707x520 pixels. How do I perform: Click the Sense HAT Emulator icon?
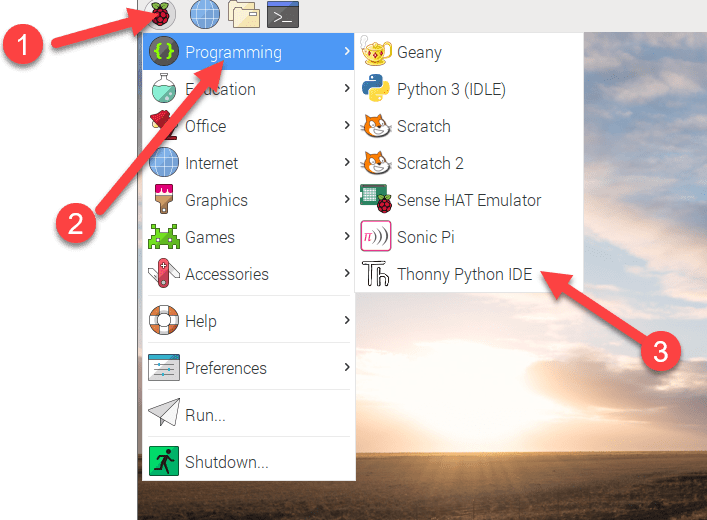(375, 200)
